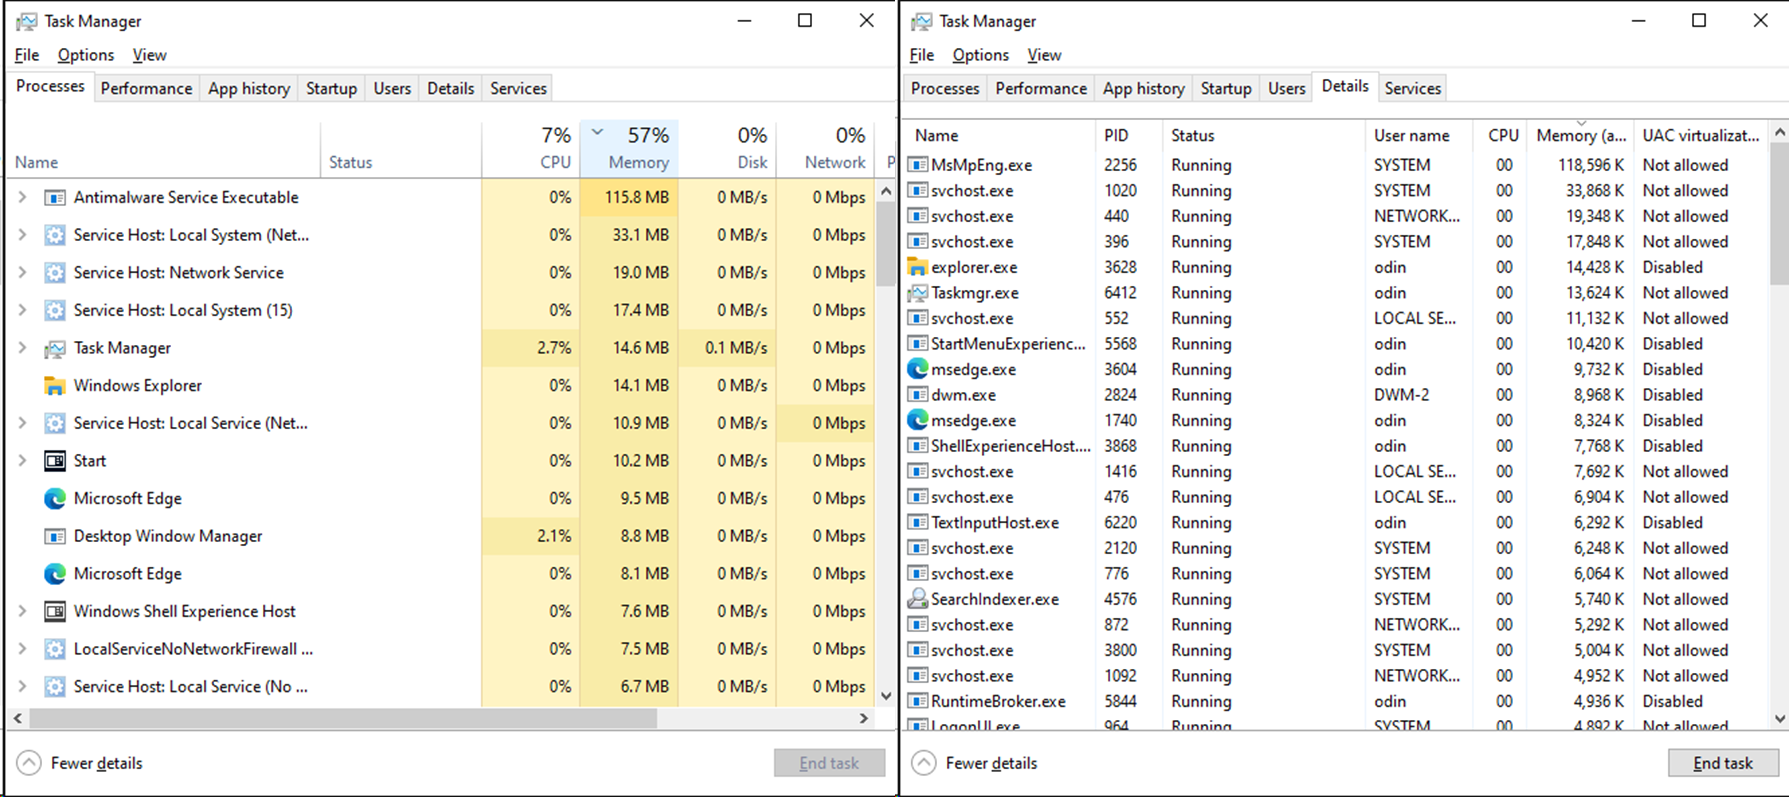Sort Details by UAC virtualization column
This screenshot has width=1789, height=797.
1701,135
